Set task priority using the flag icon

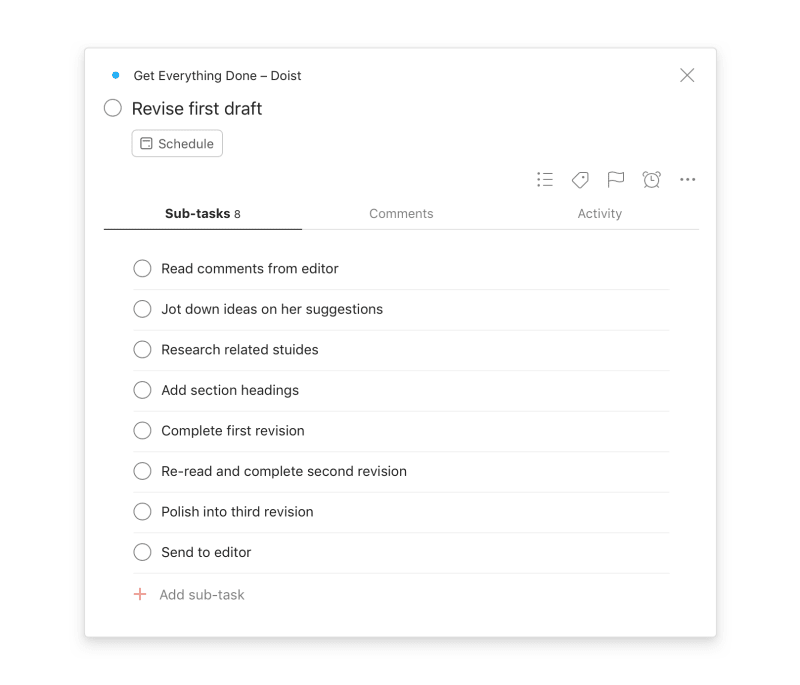(x=616, y=180)
